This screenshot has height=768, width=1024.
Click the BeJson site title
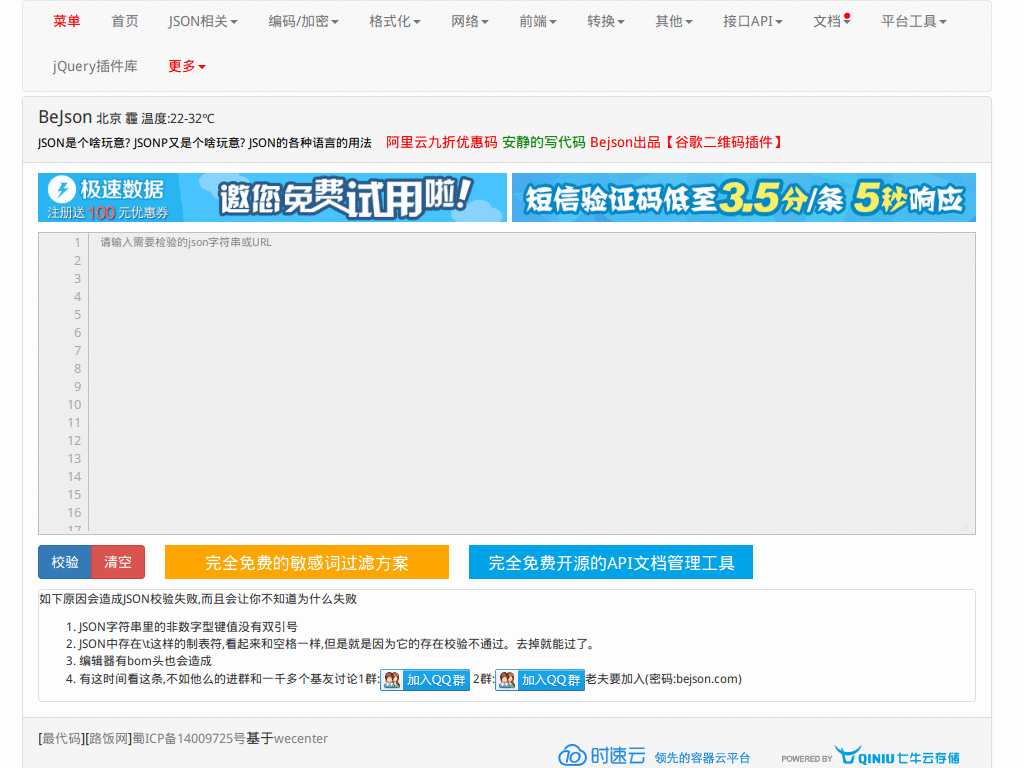65,117
